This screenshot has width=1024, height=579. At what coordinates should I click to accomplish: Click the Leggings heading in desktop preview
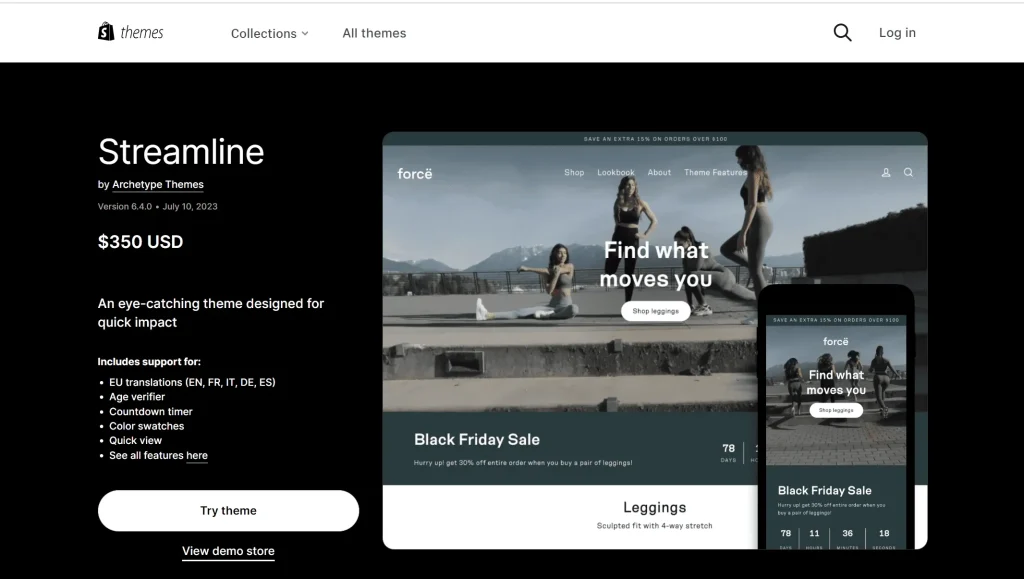pos(654,508)
